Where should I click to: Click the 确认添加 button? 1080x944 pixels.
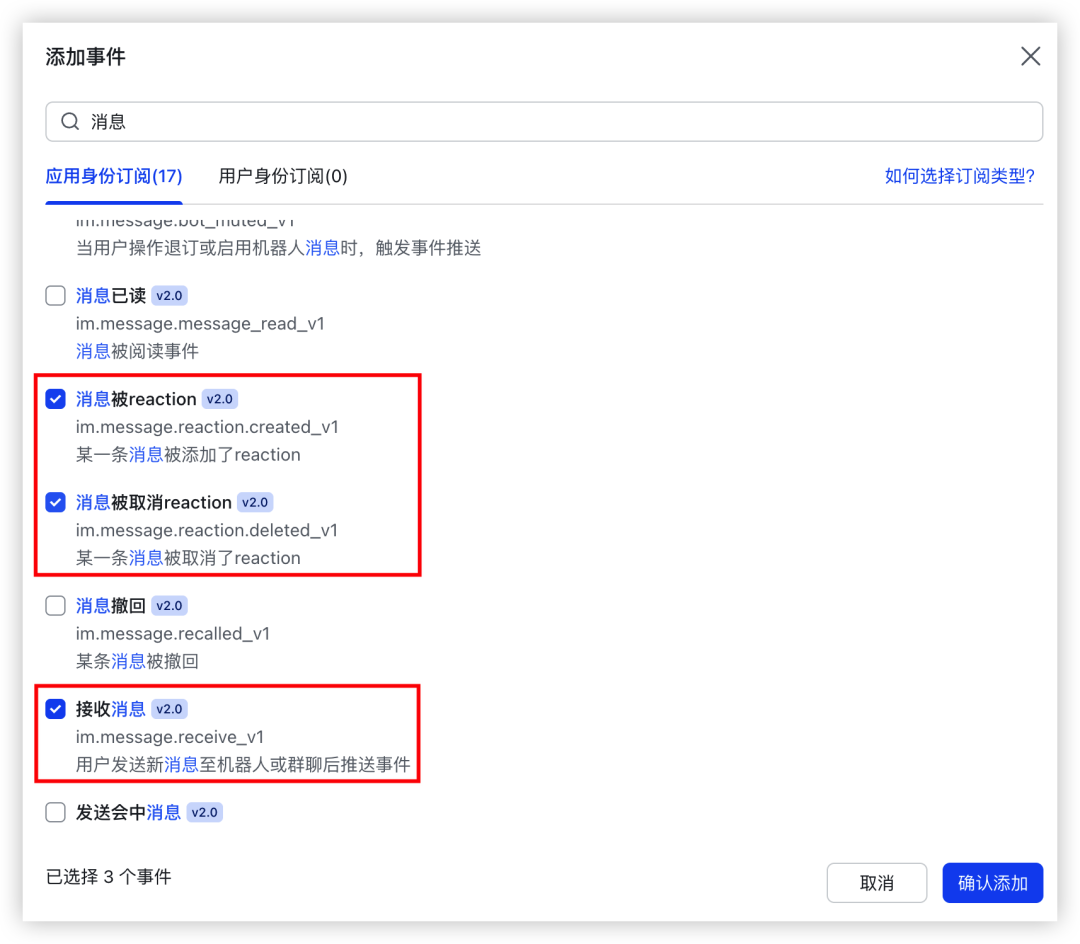point(992,883)
